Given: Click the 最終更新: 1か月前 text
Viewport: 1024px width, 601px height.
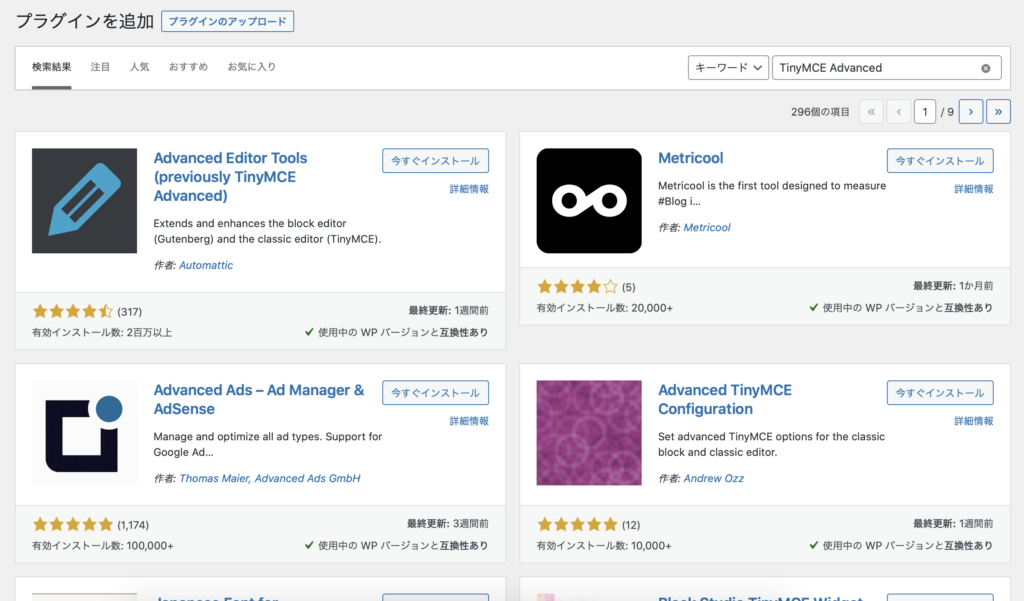Looking at the screenshot, I should (x=953, y=285).
